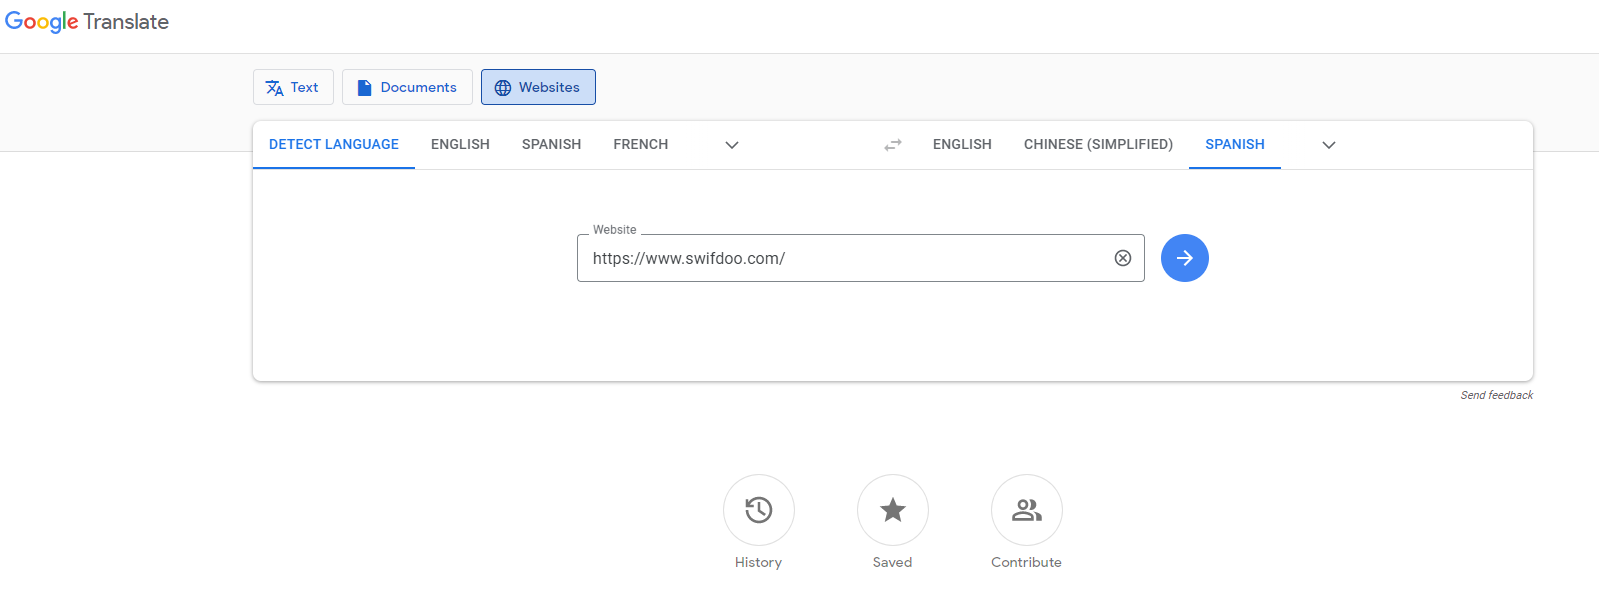Select Spanish as target language
1599x602 pixels.
coord(1235,144)
